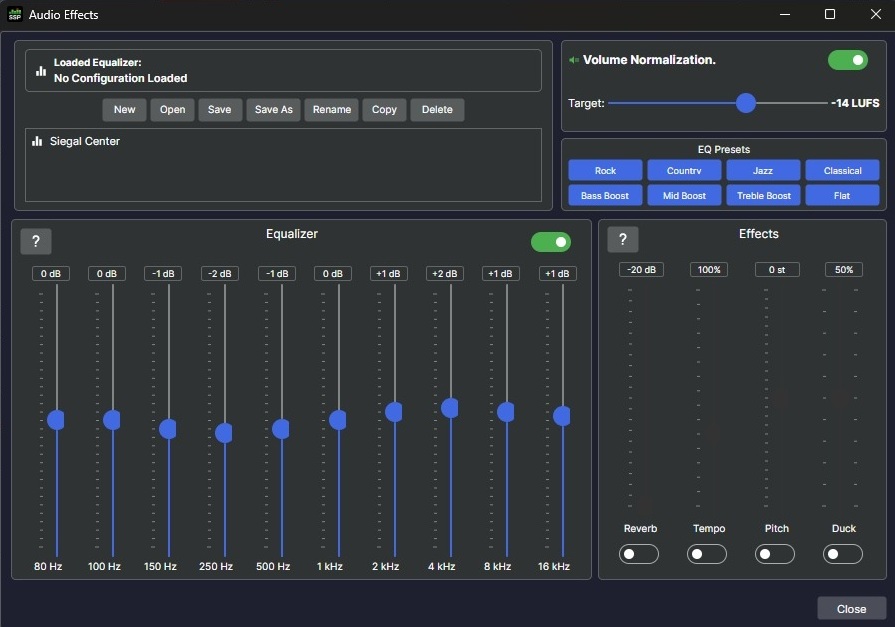Apply the Rock EQ preset

[605, 170]
